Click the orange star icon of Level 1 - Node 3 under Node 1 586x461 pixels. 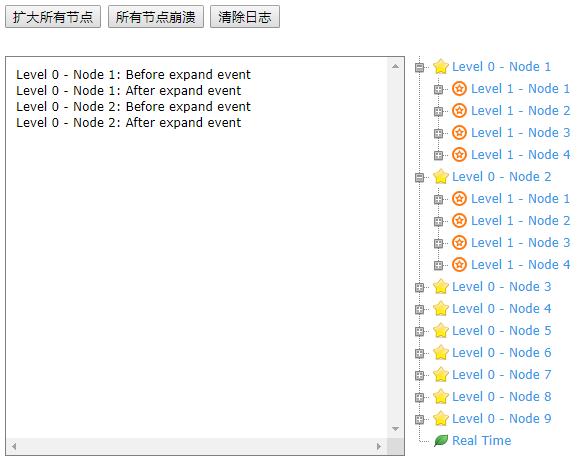click(x=459, y=133)
